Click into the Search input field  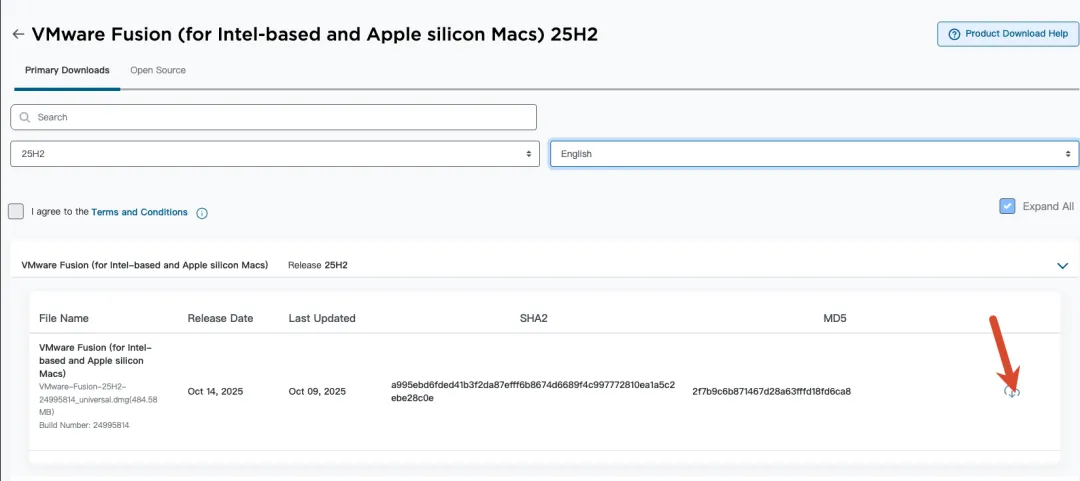click(x=280, y=117)
